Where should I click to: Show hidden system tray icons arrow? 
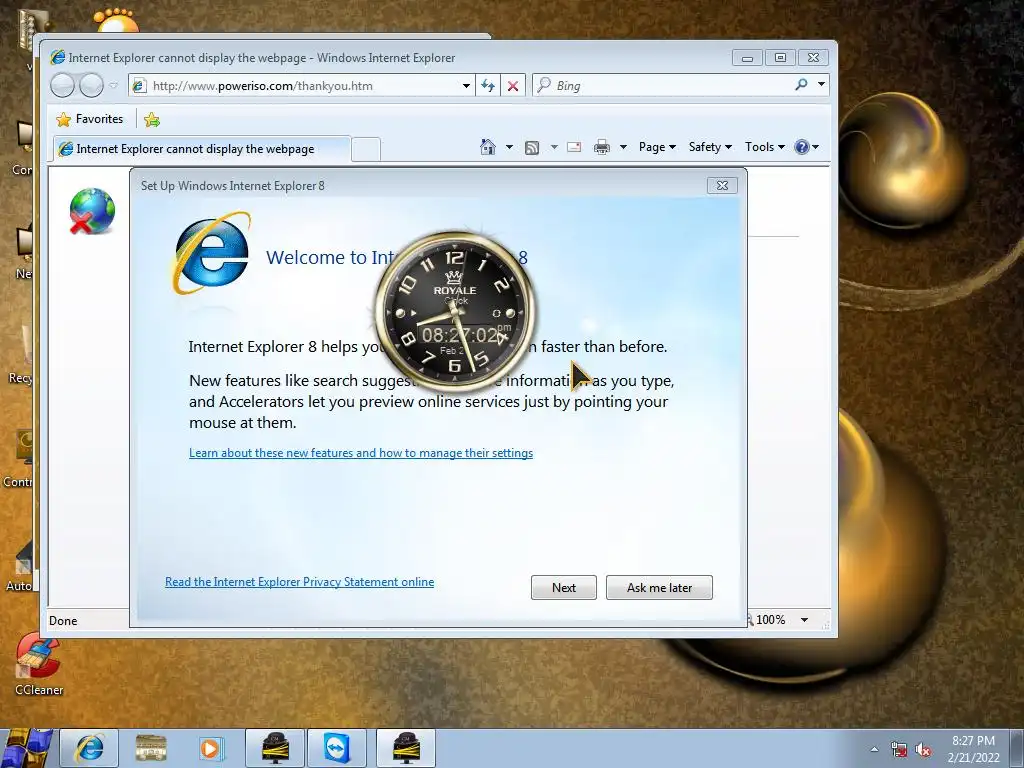874,749
